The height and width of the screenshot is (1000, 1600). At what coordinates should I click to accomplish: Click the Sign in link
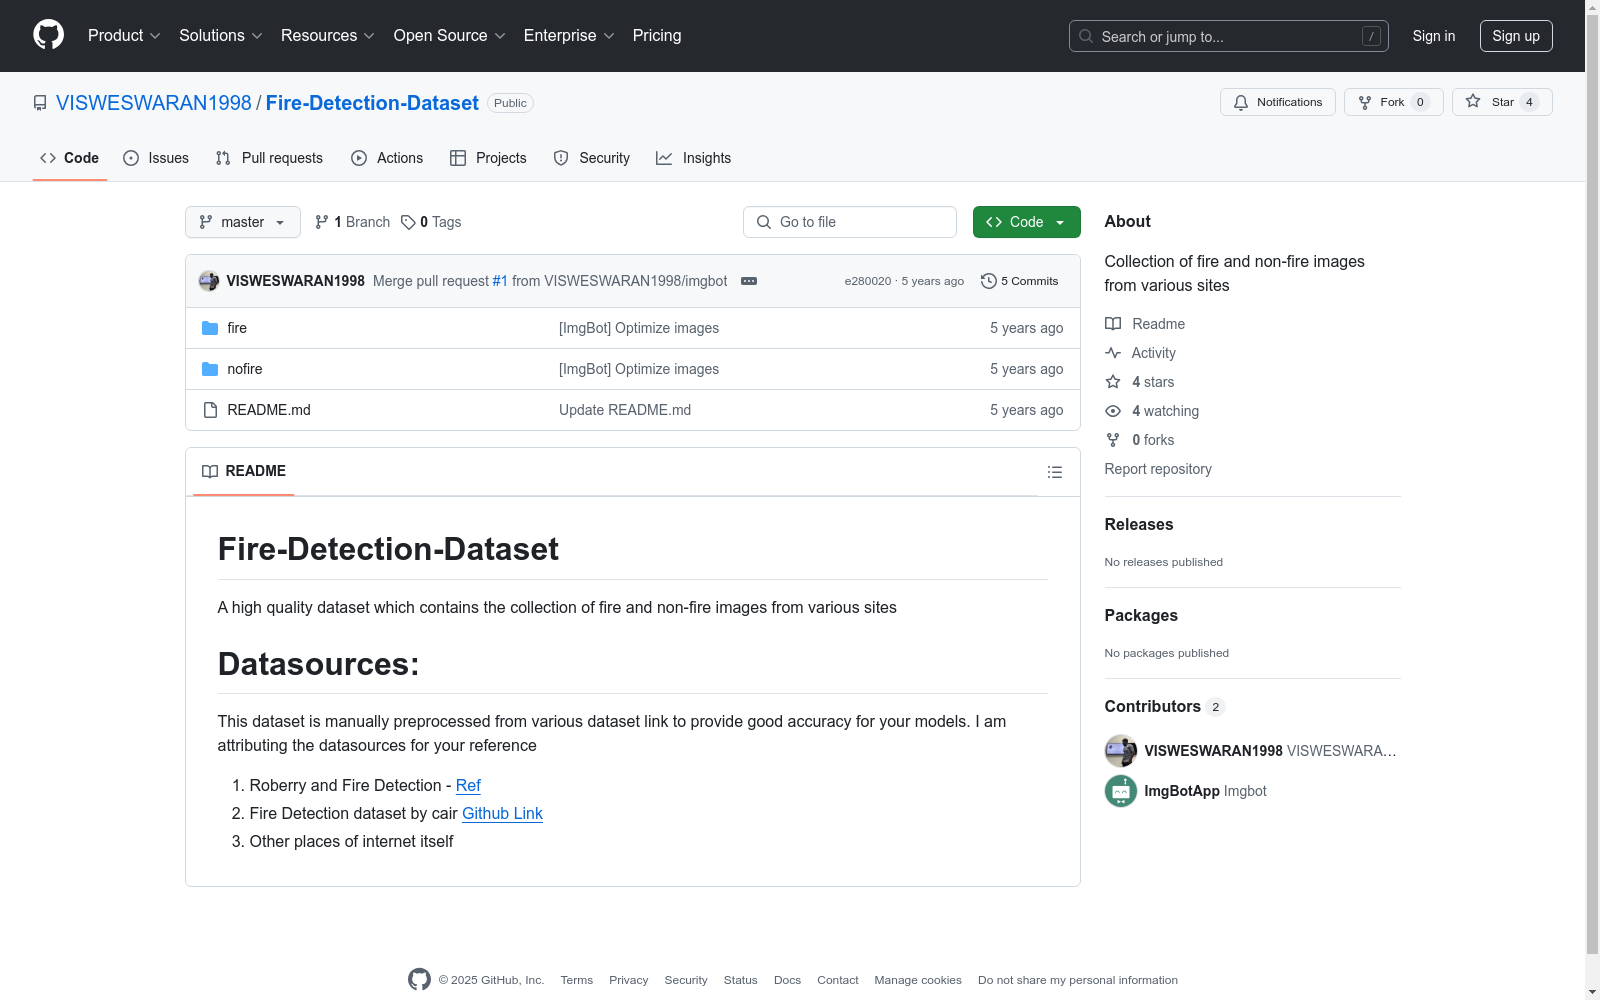[1434, 36]
